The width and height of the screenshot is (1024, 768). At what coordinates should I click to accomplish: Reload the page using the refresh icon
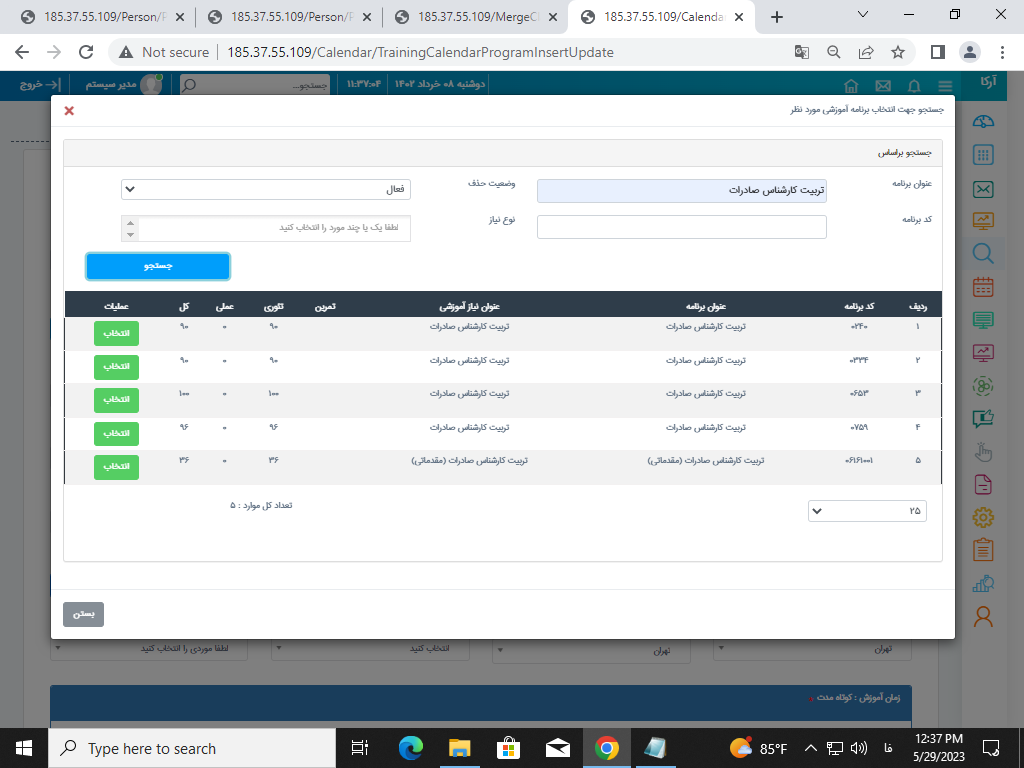[86, 52]
